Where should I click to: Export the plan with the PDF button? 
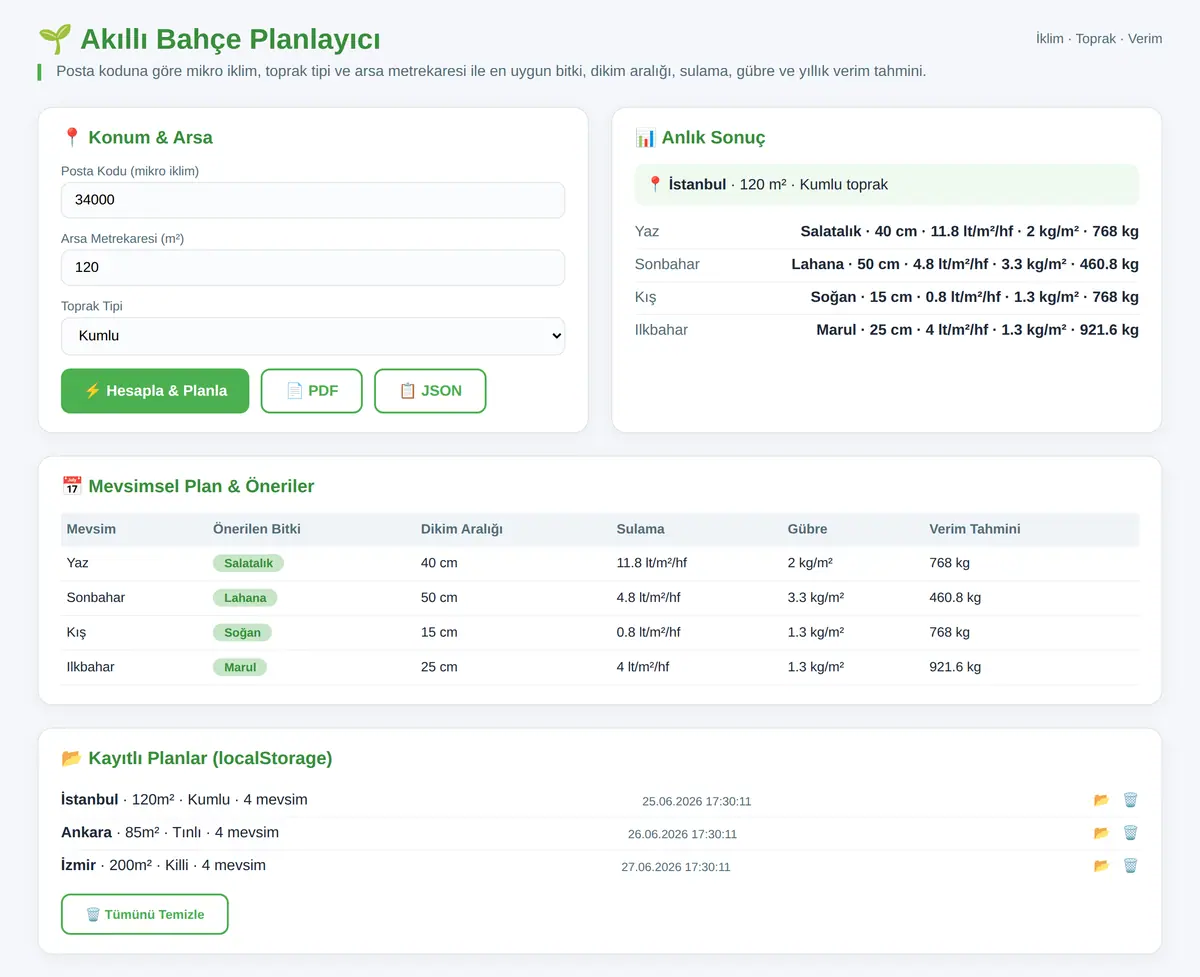311,391
